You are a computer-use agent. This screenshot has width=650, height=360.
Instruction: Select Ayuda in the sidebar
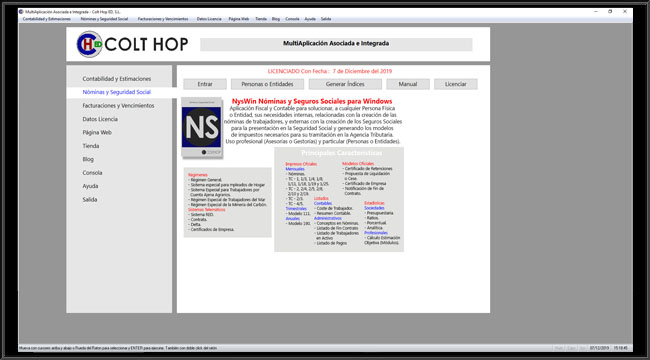pyautogui.click(x=90, y=186)
